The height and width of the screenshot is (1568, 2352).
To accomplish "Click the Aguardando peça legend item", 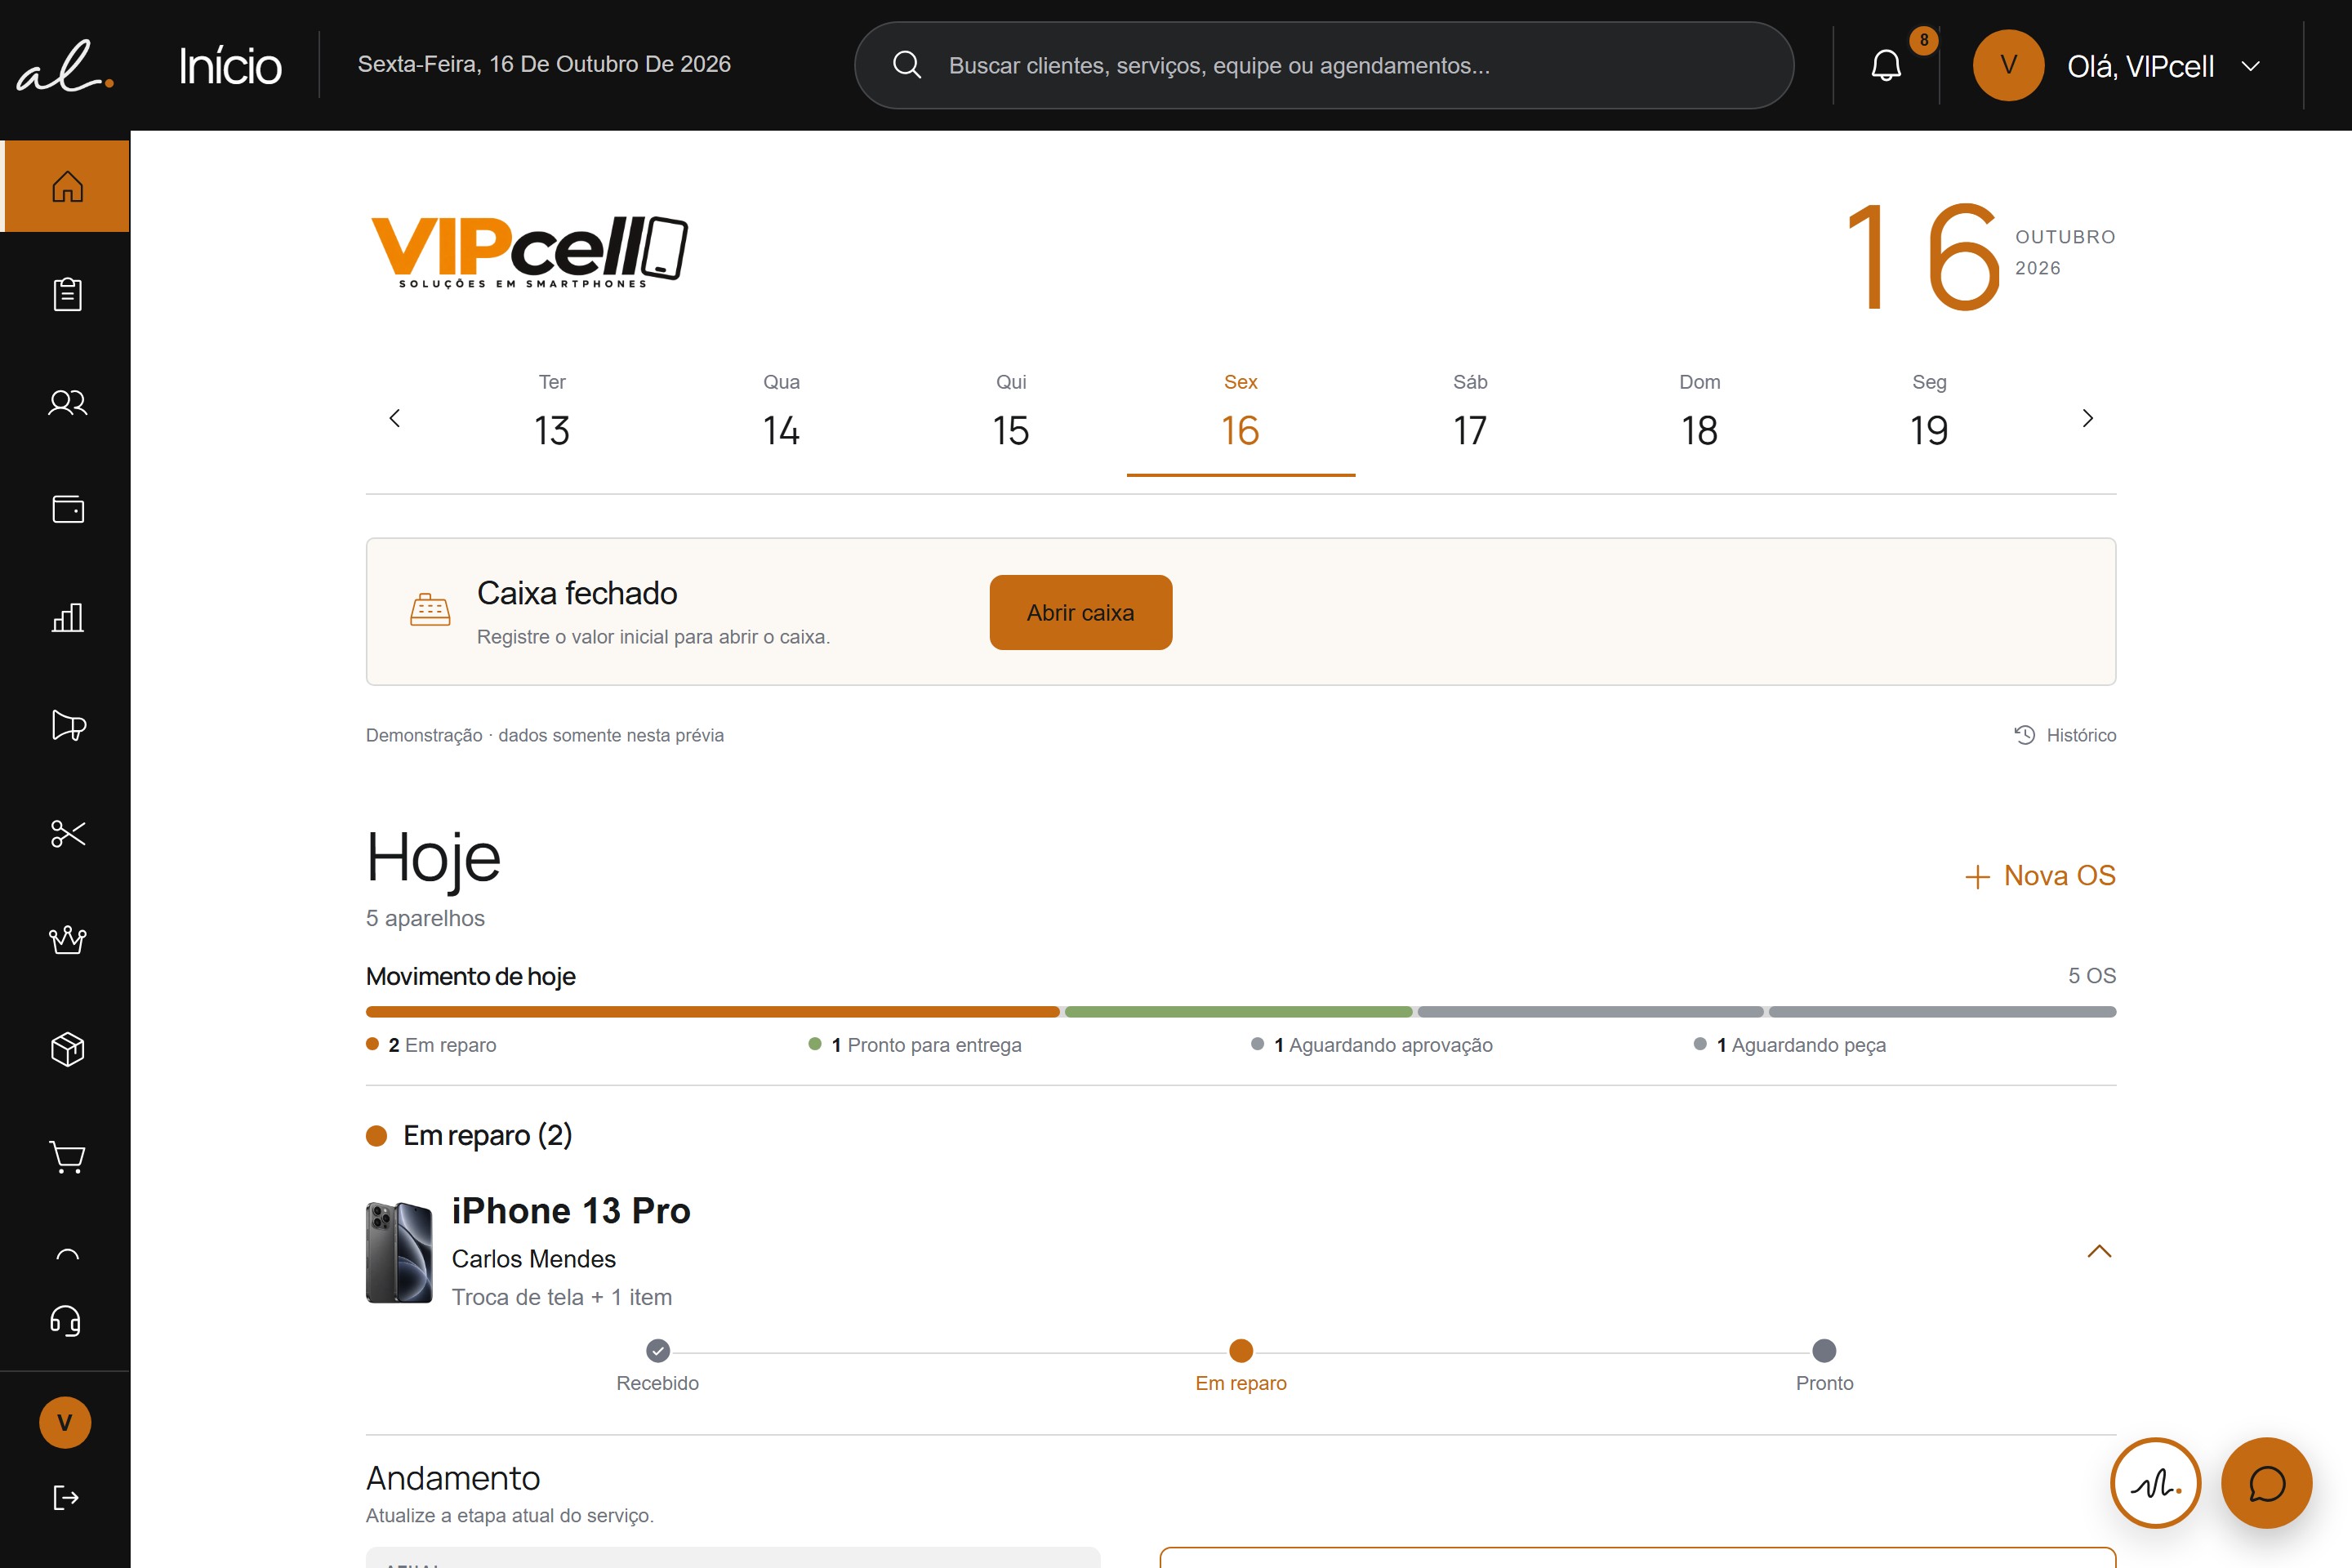I will (x=1790, y=1045).
